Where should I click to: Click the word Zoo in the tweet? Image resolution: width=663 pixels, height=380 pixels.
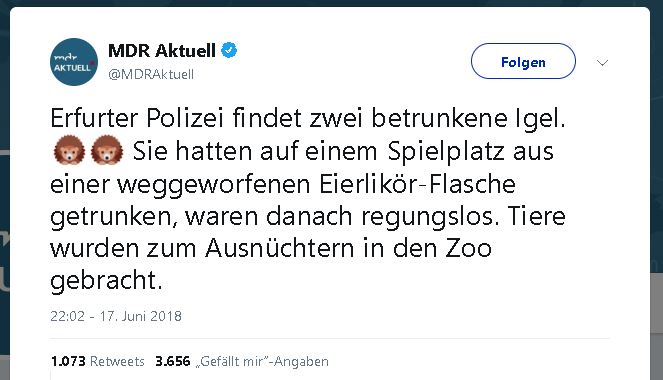(468, 248)
